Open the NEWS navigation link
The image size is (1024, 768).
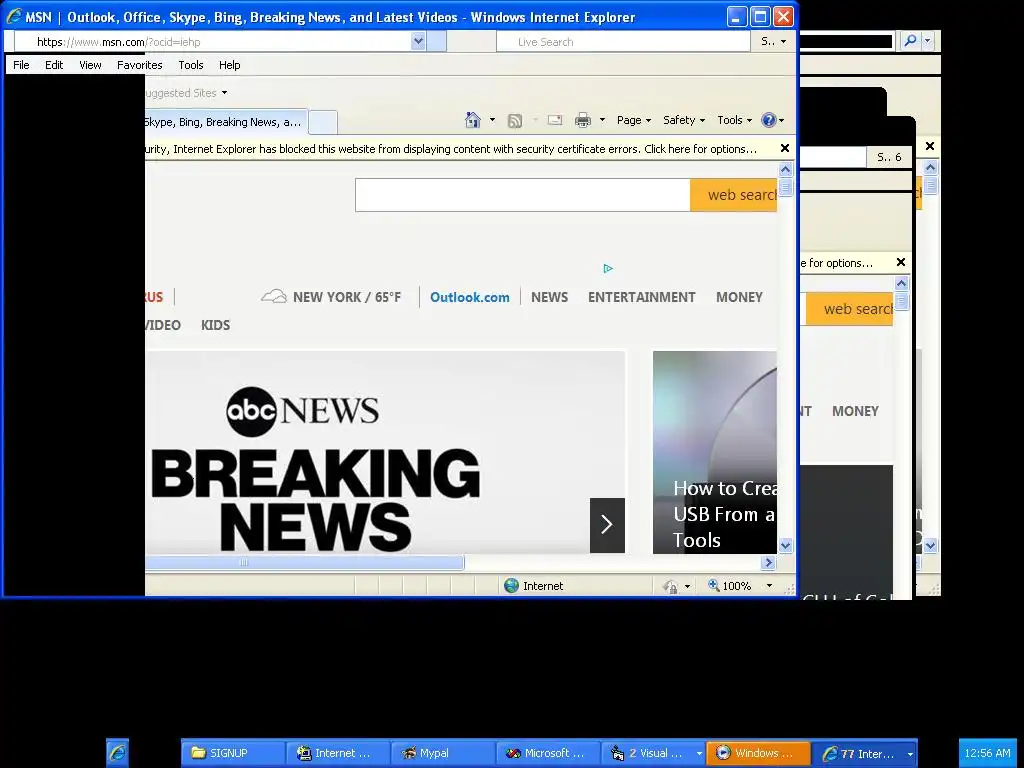549,297
